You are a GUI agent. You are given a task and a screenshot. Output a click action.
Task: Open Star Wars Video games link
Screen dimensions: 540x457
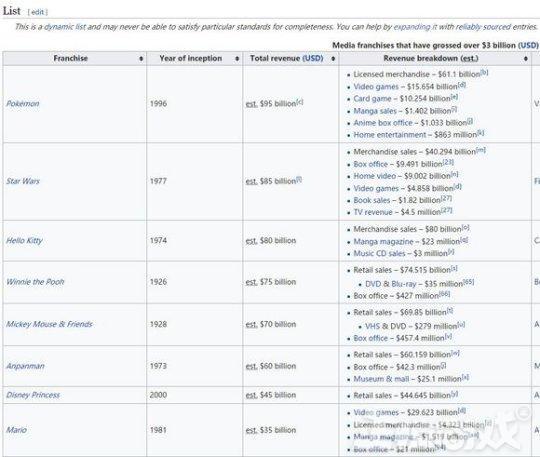pos(376,188)
